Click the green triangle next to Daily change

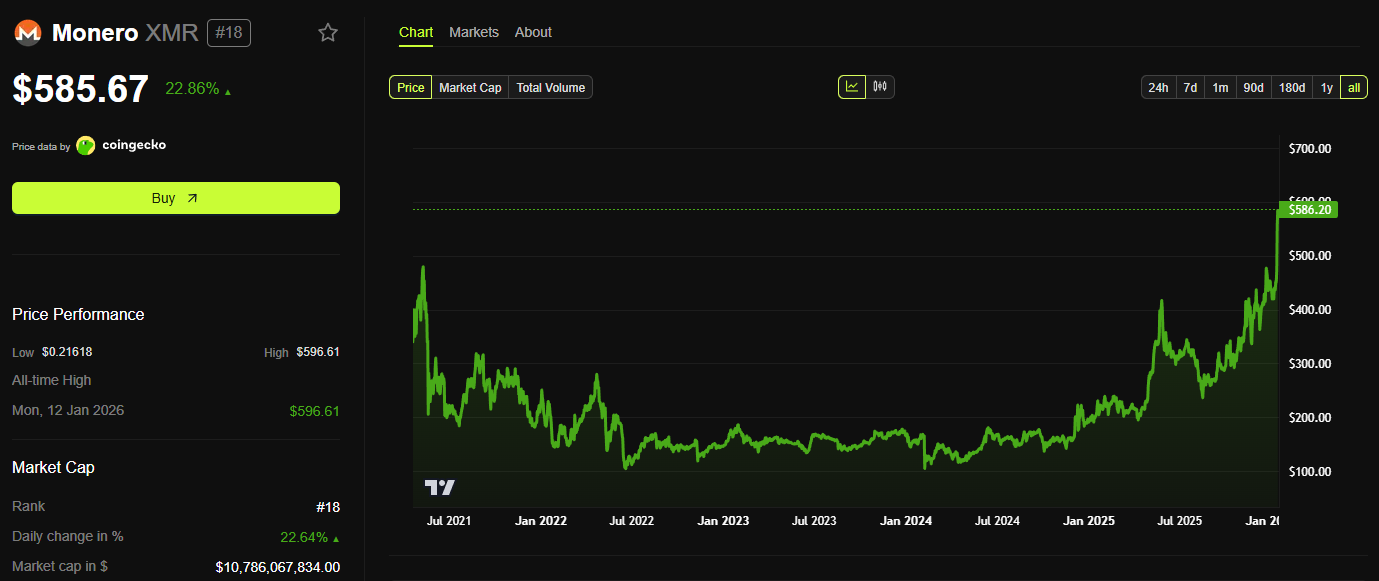coord(335,536)
